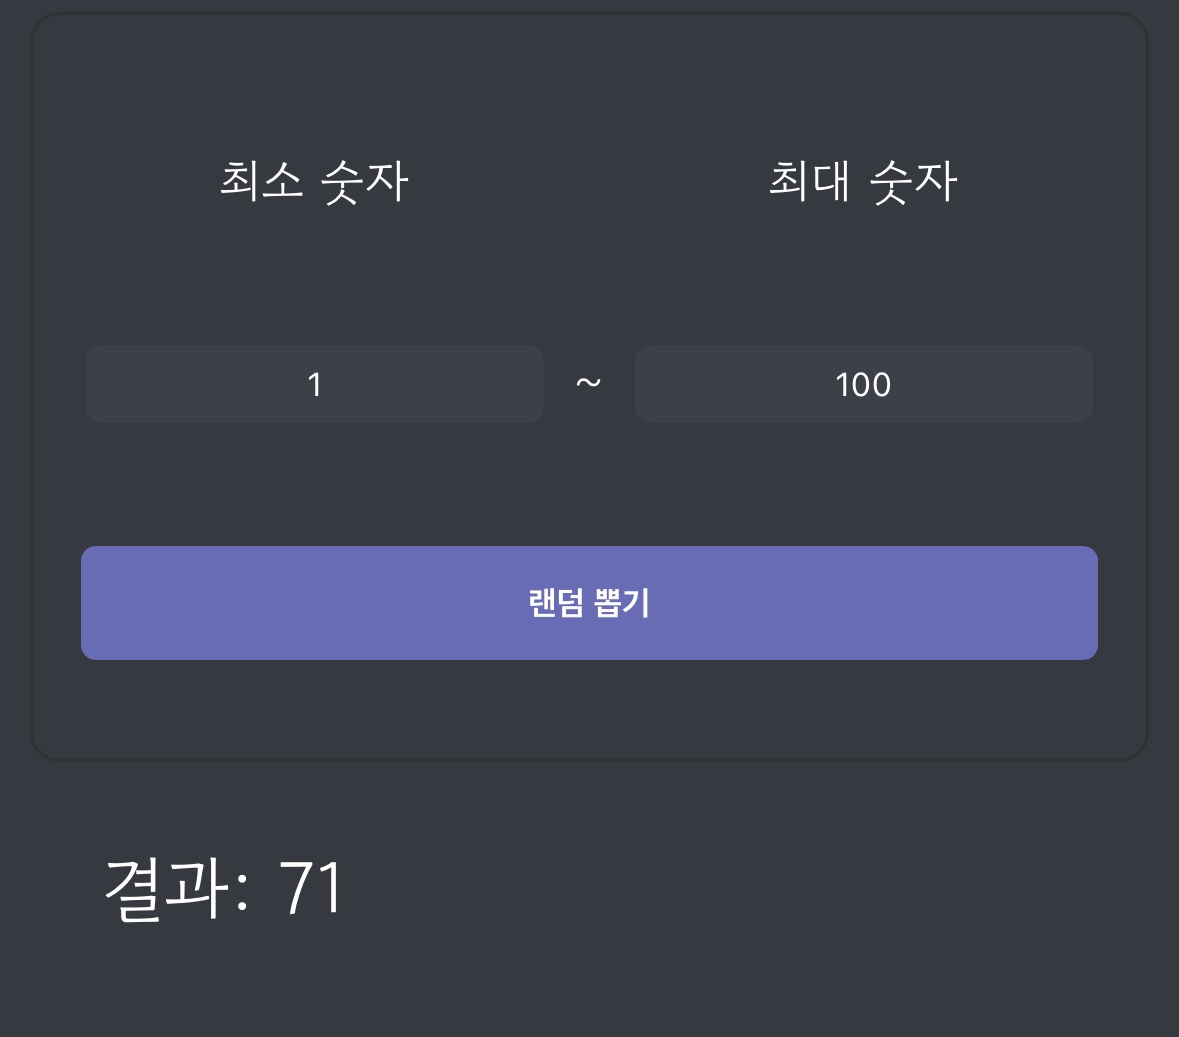The height and width of the screenshot is (1037, 1179).
Task: Click the 최대 숫자 heading
Action: 863,182
